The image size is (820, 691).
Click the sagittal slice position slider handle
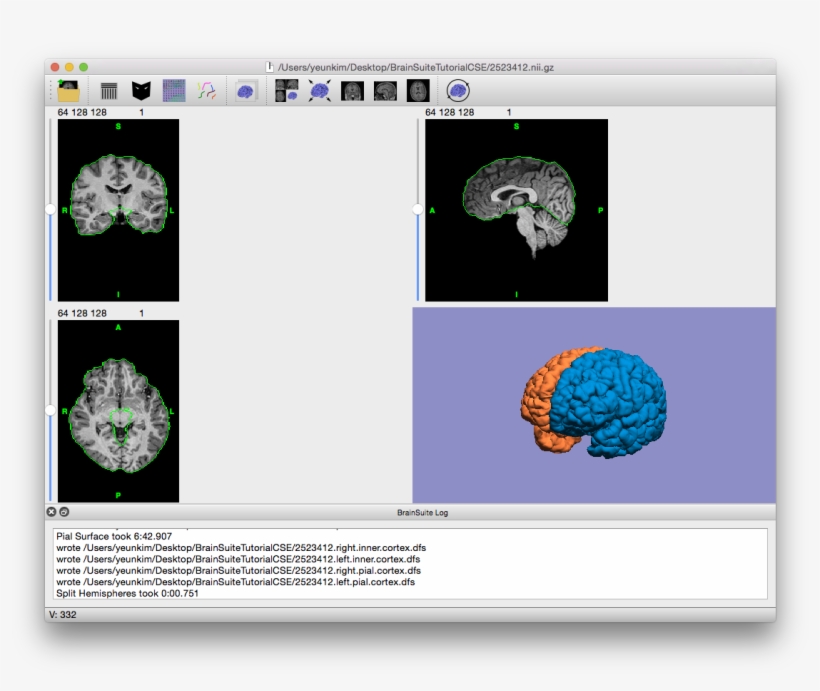point(417,210)
